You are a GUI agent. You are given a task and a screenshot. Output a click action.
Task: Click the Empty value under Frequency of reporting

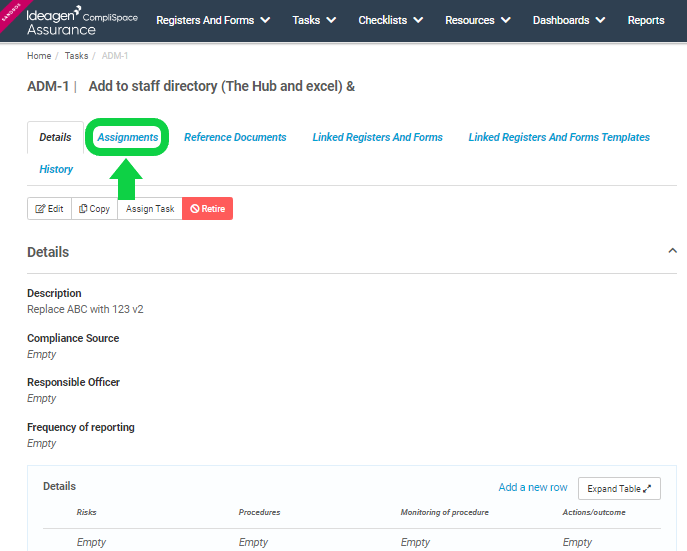(x=42, y=443)
